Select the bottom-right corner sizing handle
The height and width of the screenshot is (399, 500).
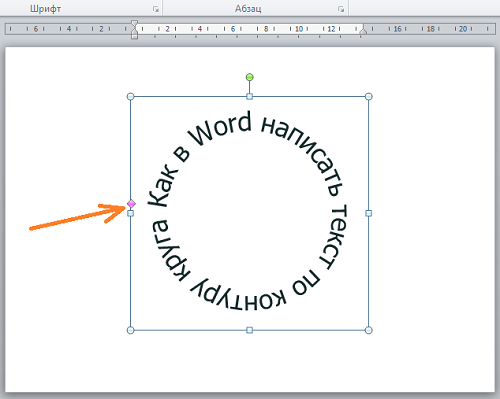click(x=368, y=330)
